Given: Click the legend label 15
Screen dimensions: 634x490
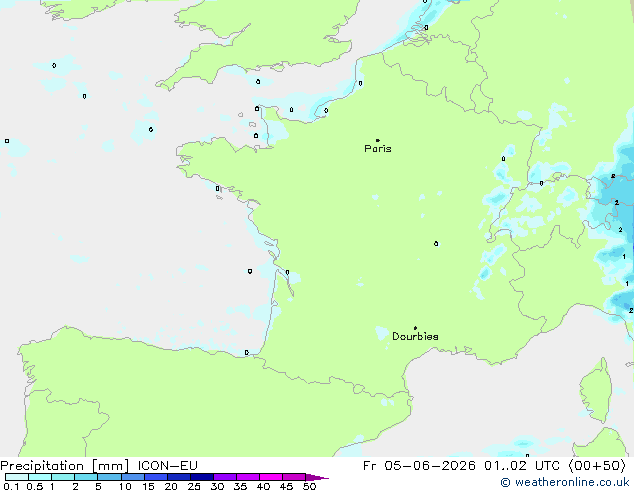Looking at the screenshot, I should click(x=148, y=486).
